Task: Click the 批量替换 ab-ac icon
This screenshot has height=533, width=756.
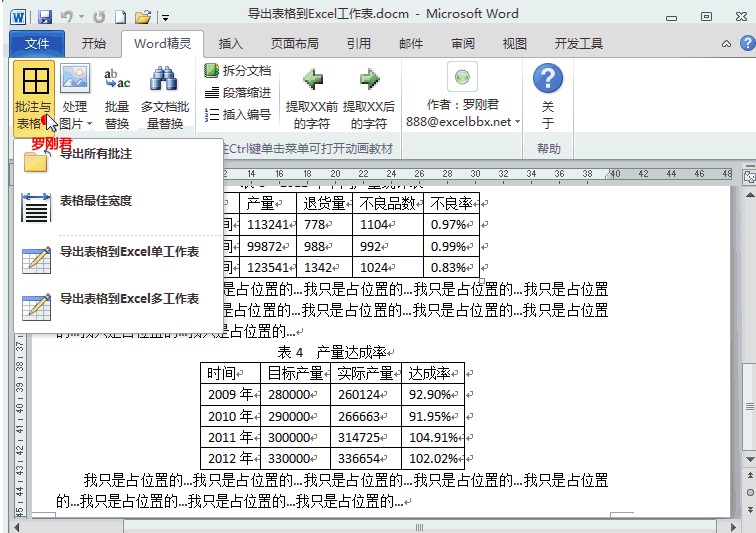Action: pyautogui.click(x=117, y=98)
